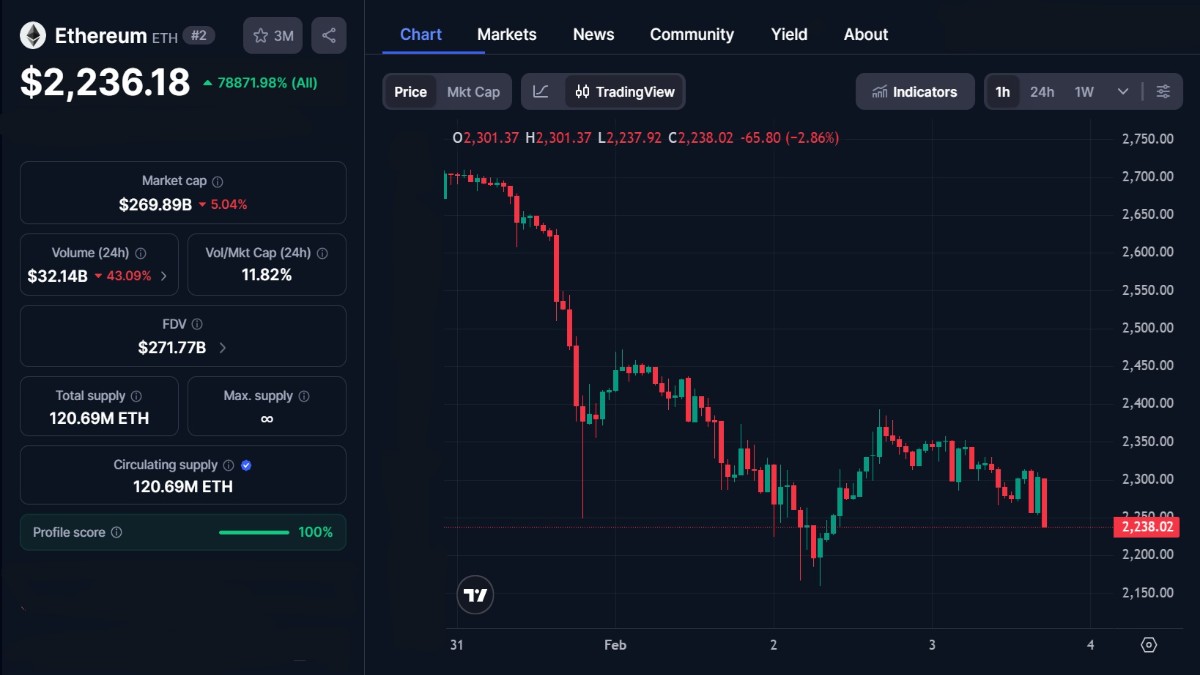
Task: Switch back to the Price view
Action: tap(410, 91)
